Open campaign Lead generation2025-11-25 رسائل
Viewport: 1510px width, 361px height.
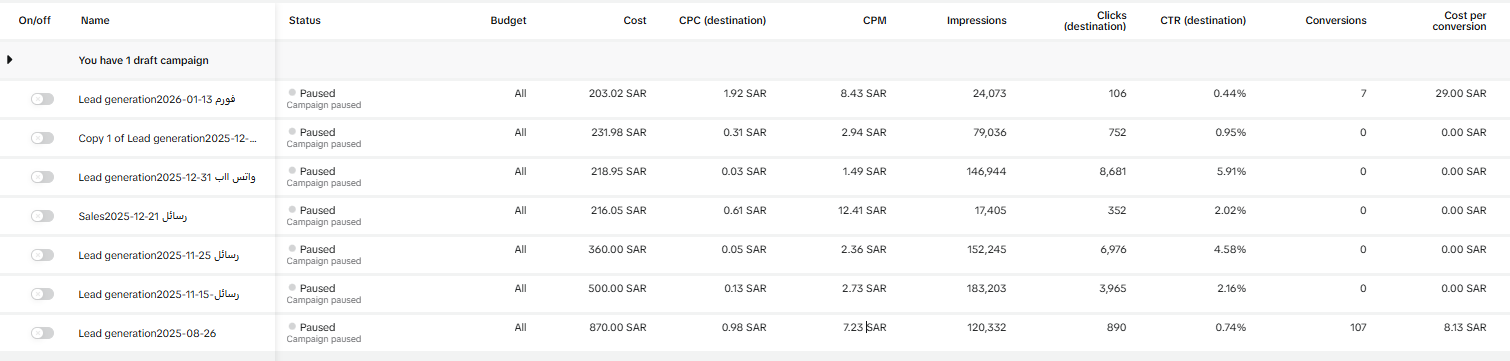pos(159,255)
